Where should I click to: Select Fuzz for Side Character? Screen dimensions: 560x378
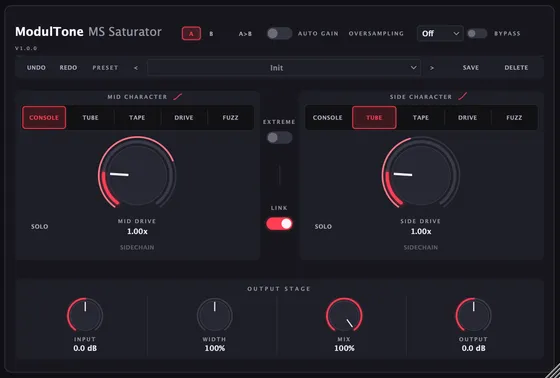pyautogui.click(x=514, y=118)
